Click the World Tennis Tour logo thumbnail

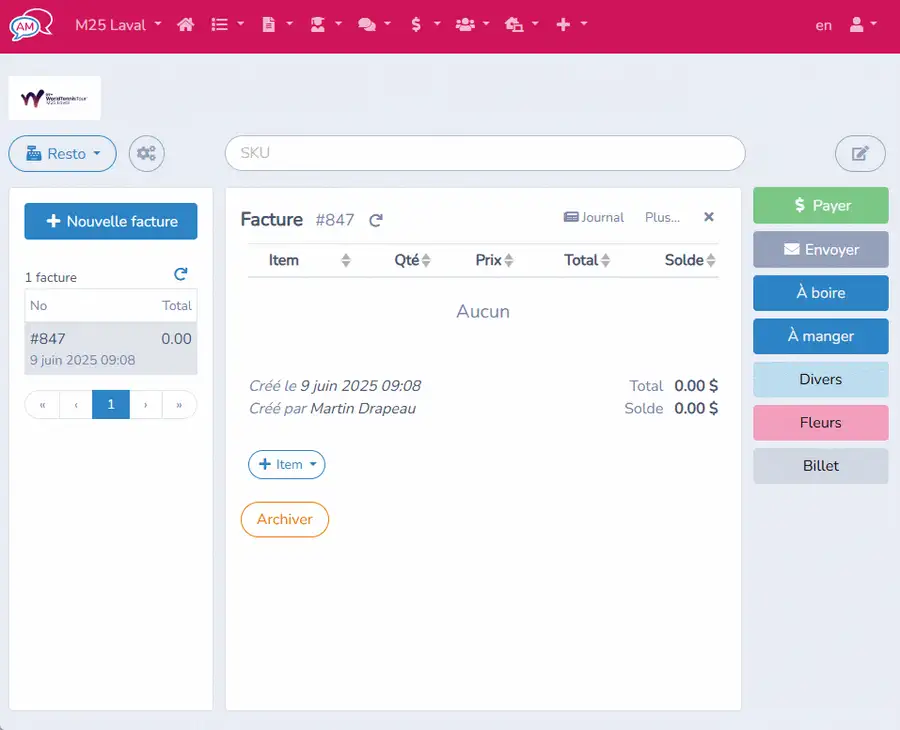pyautogui.click(x=55, y=98)
